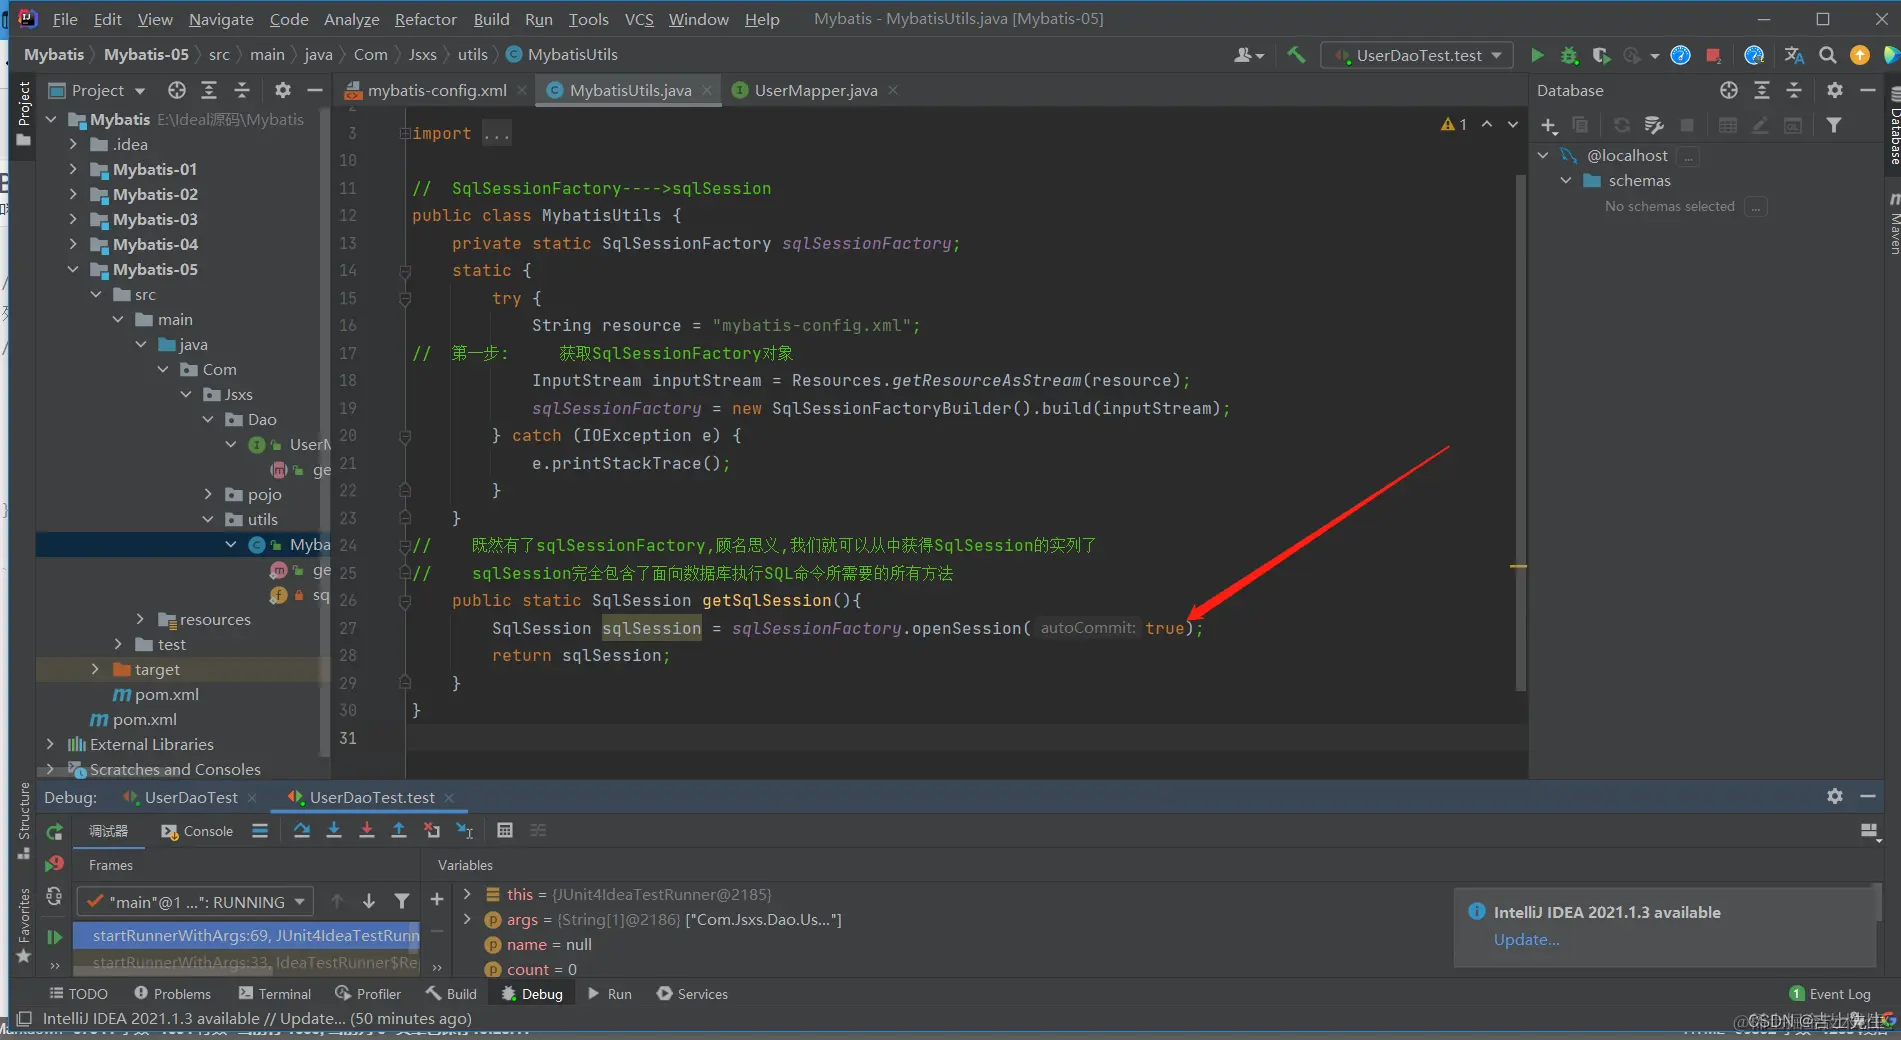This screenshot has width=1901, height=1040.
Task: Select startRunnerWithArgs:69 stack frame
Action: click(x=247, y=935)
